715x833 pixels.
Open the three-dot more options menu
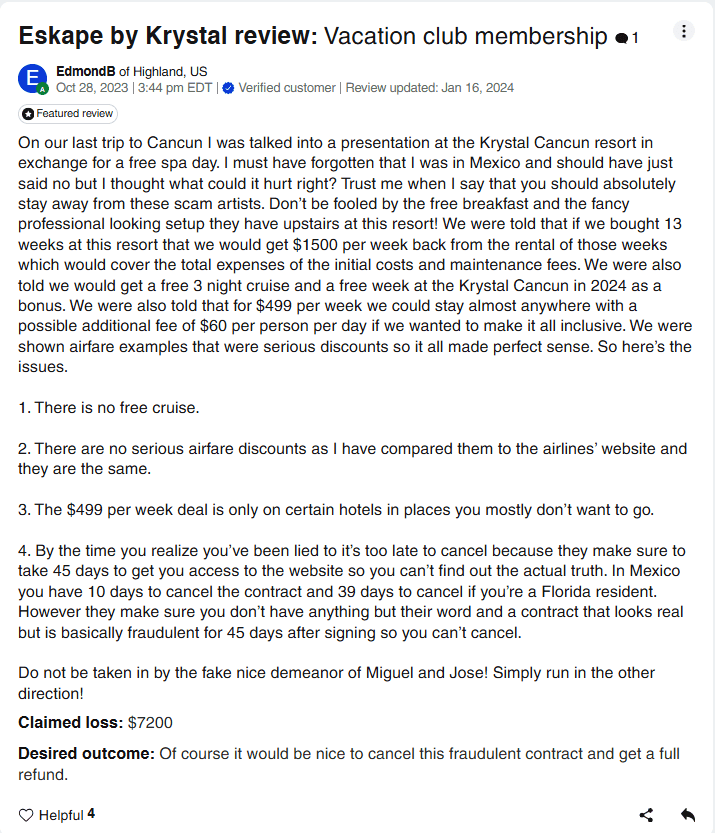click(684, 31)
